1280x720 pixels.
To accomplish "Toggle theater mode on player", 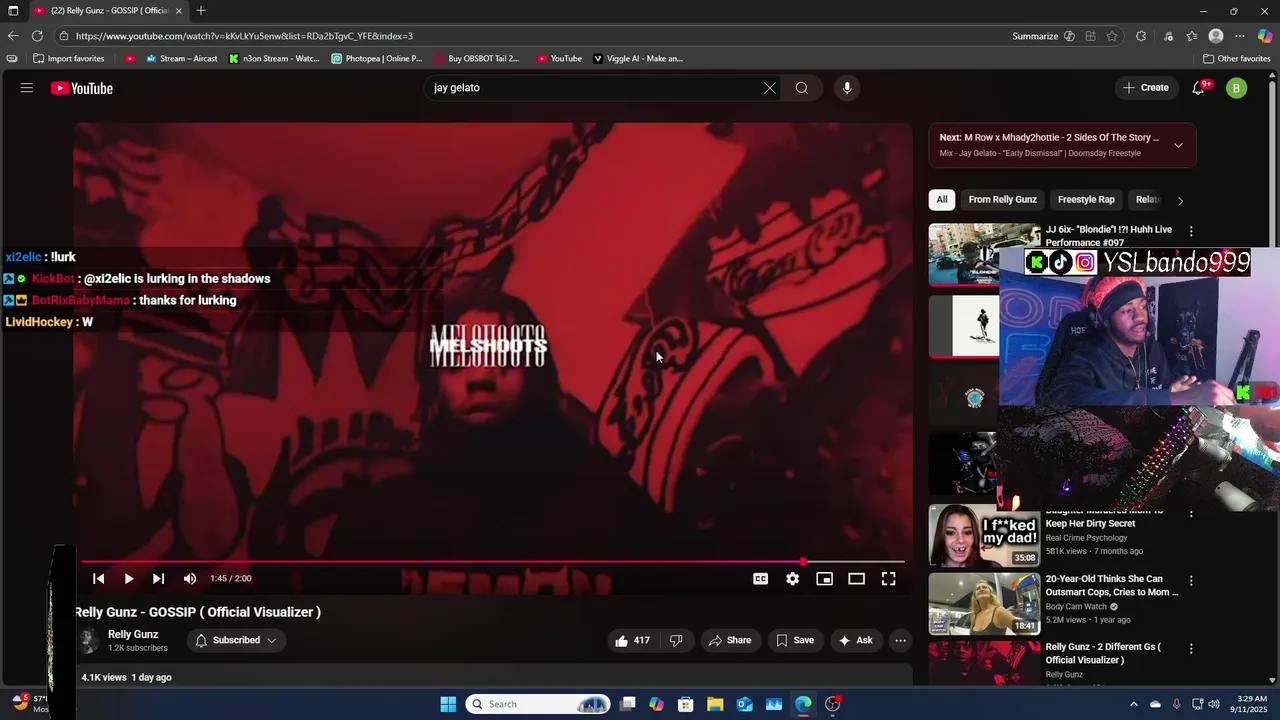I will pyautogui.click(x=857, y=578).
